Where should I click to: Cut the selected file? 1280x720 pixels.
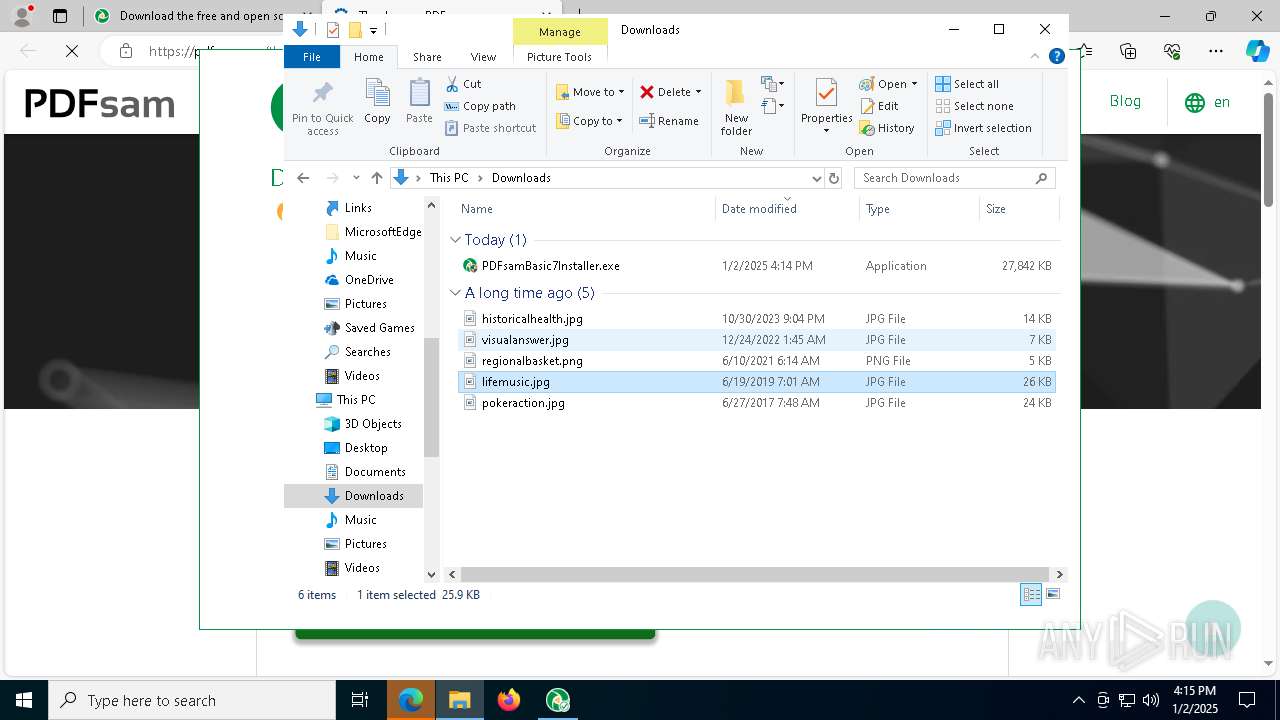463,84
